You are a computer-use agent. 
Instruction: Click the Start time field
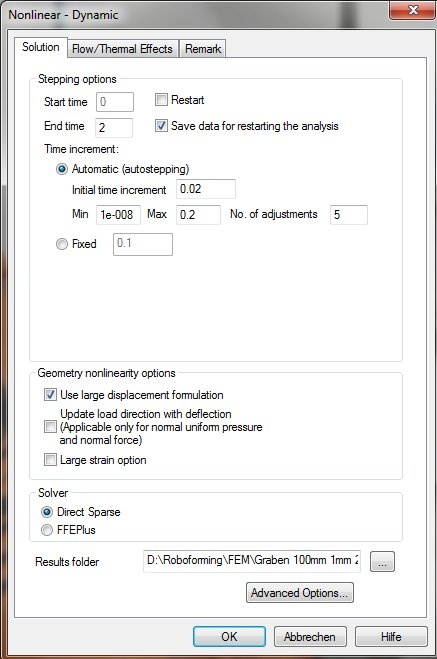pos(115,102)
